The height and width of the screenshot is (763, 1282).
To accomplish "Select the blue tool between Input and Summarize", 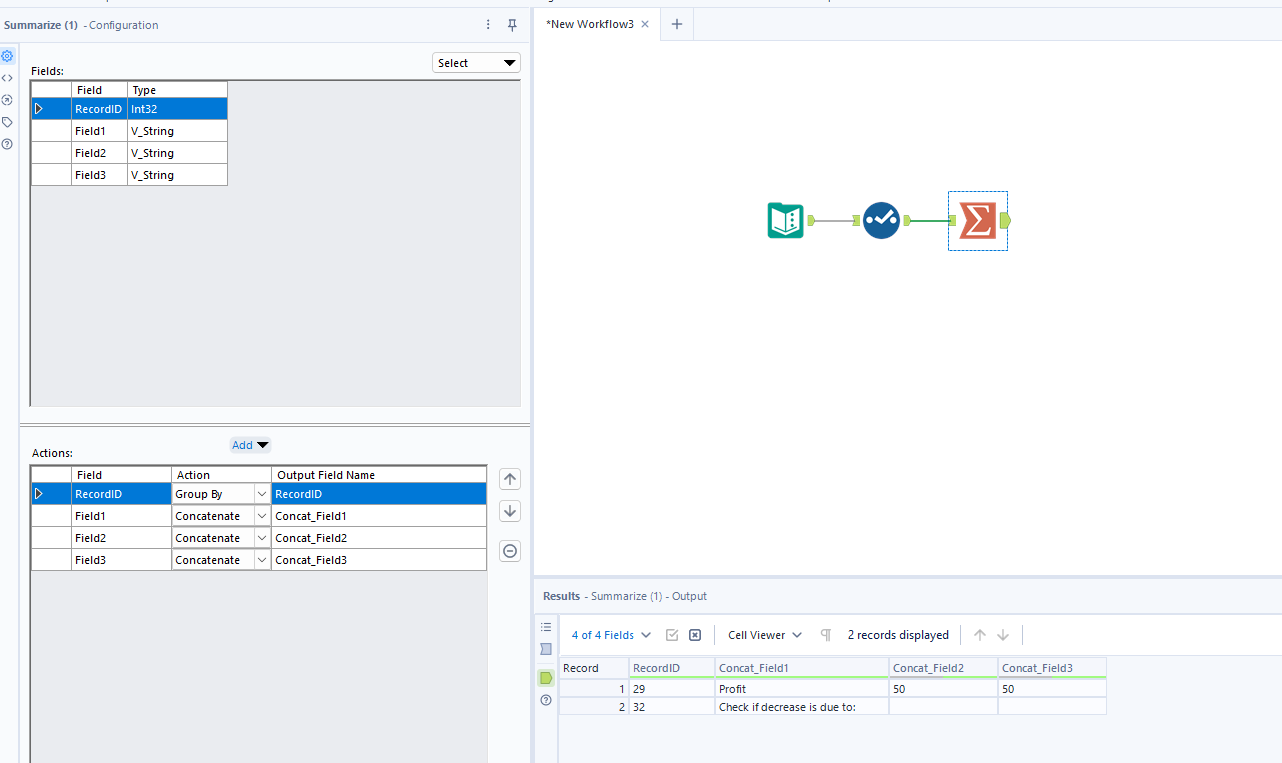I will coord(881,220).
